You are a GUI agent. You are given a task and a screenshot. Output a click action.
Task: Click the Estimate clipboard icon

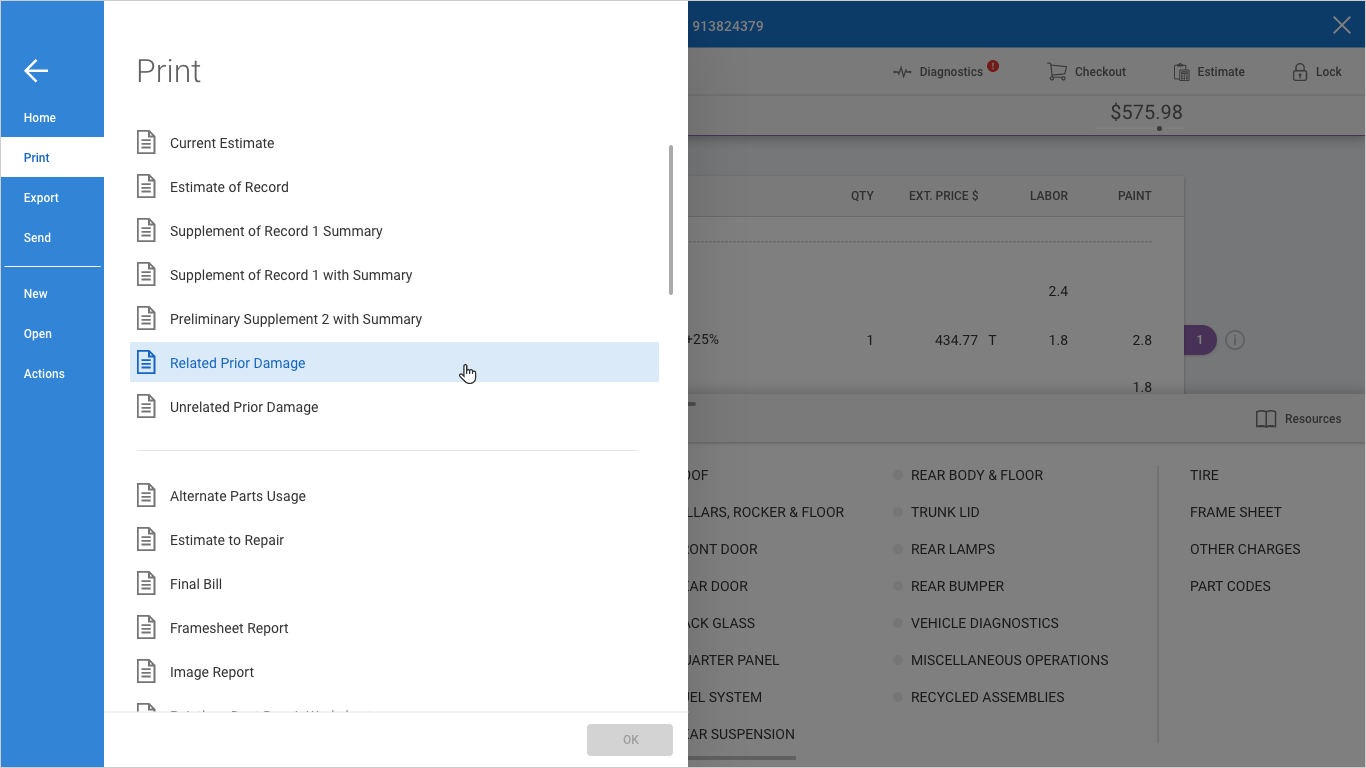point(1181,72)
